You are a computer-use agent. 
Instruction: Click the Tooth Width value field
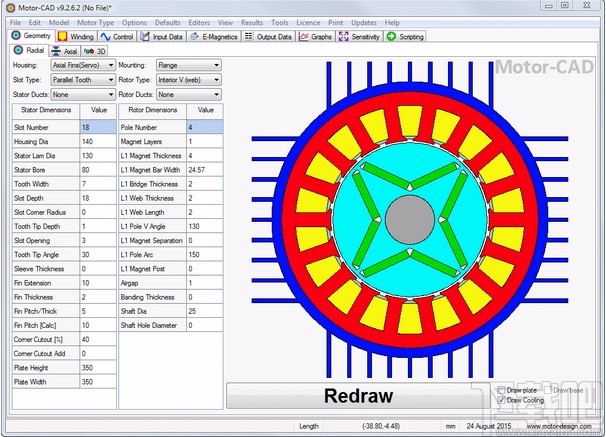pos(98,184)
